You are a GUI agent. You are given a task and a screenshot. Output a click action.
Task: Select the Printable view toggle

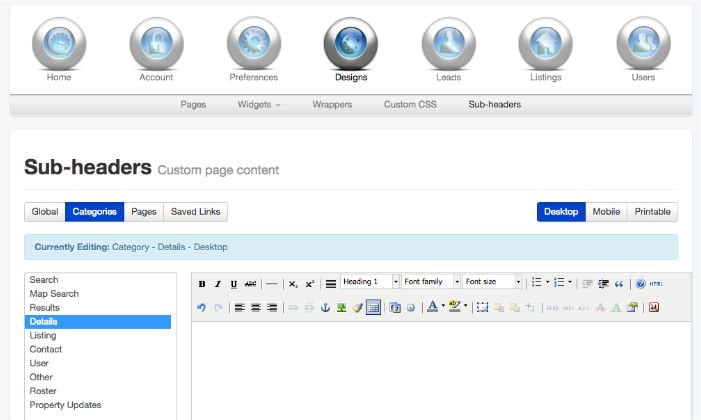click(x=652, y=212)
